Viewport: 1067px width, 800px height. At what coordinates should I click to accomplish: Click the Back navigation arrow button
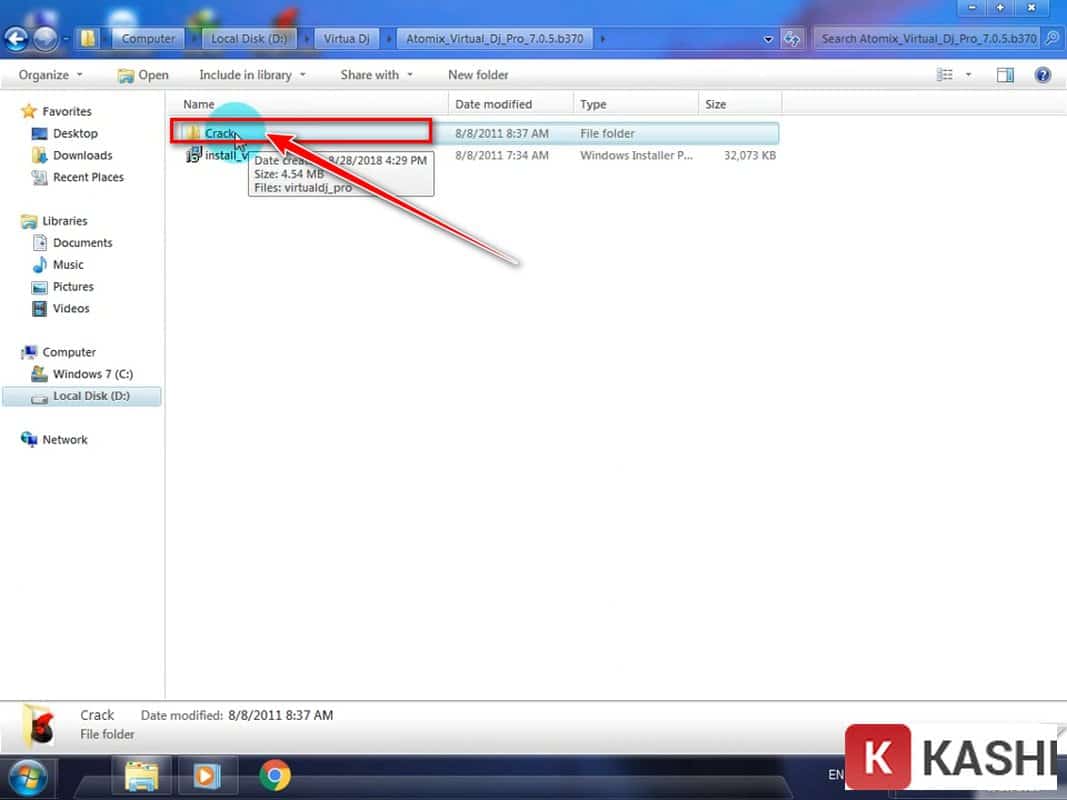pyautogui.click(x=16, y=39)
